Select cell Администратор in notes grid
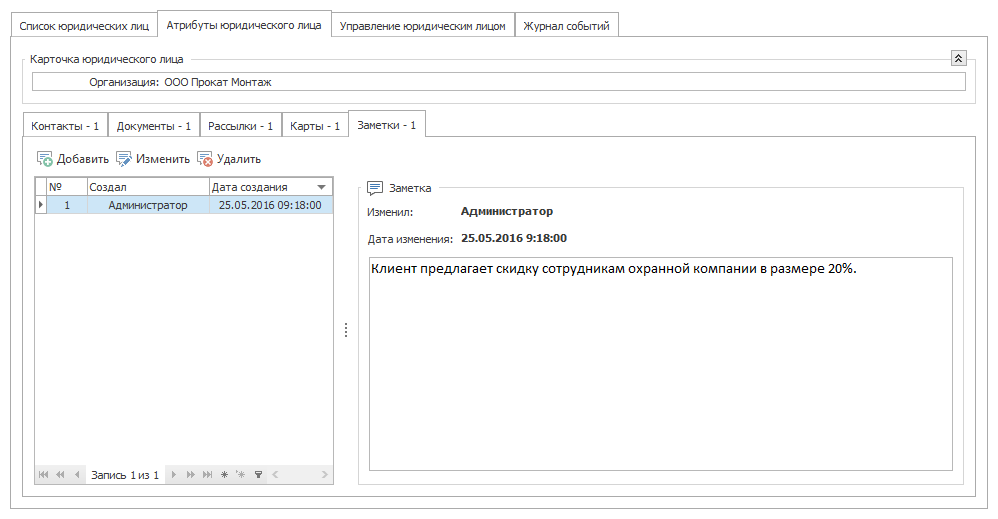998x519 pixels. tap(148, 205)
